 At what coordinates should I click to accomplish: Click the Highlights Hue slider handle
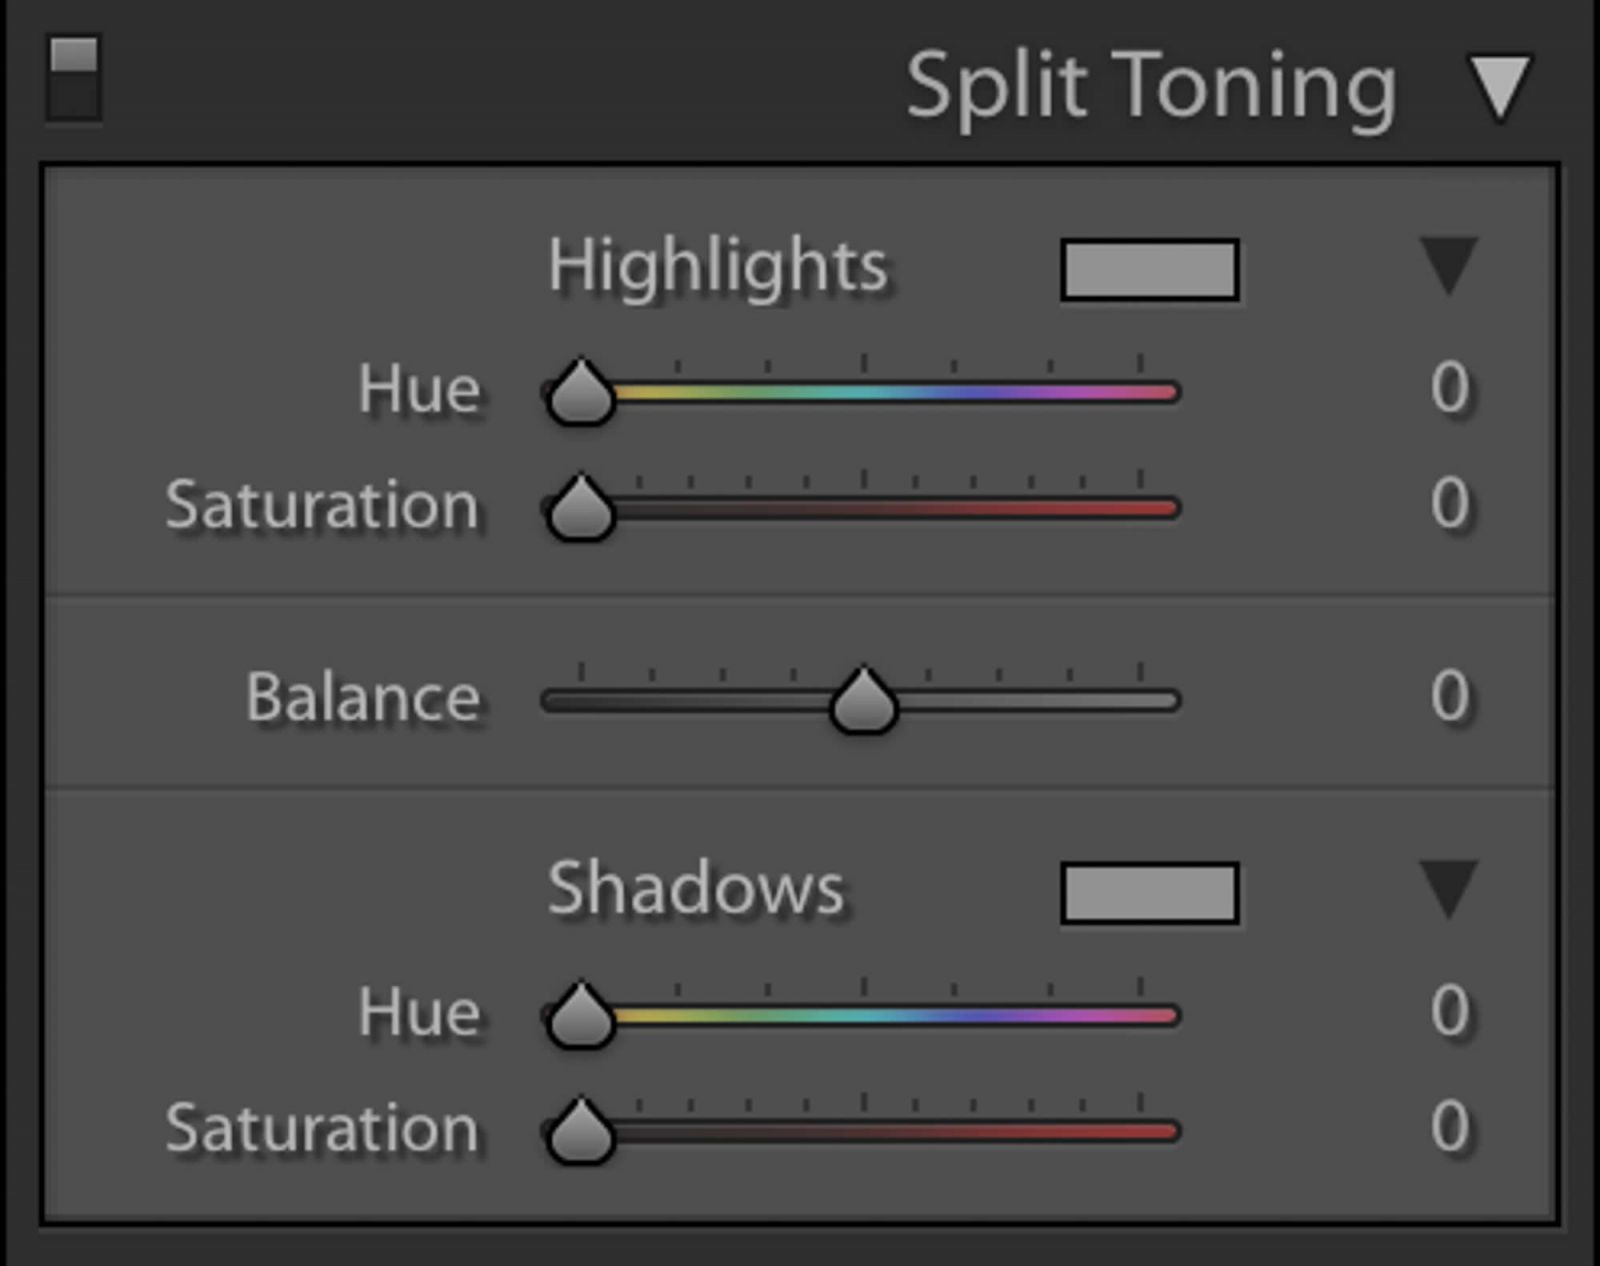coord(580,393)
